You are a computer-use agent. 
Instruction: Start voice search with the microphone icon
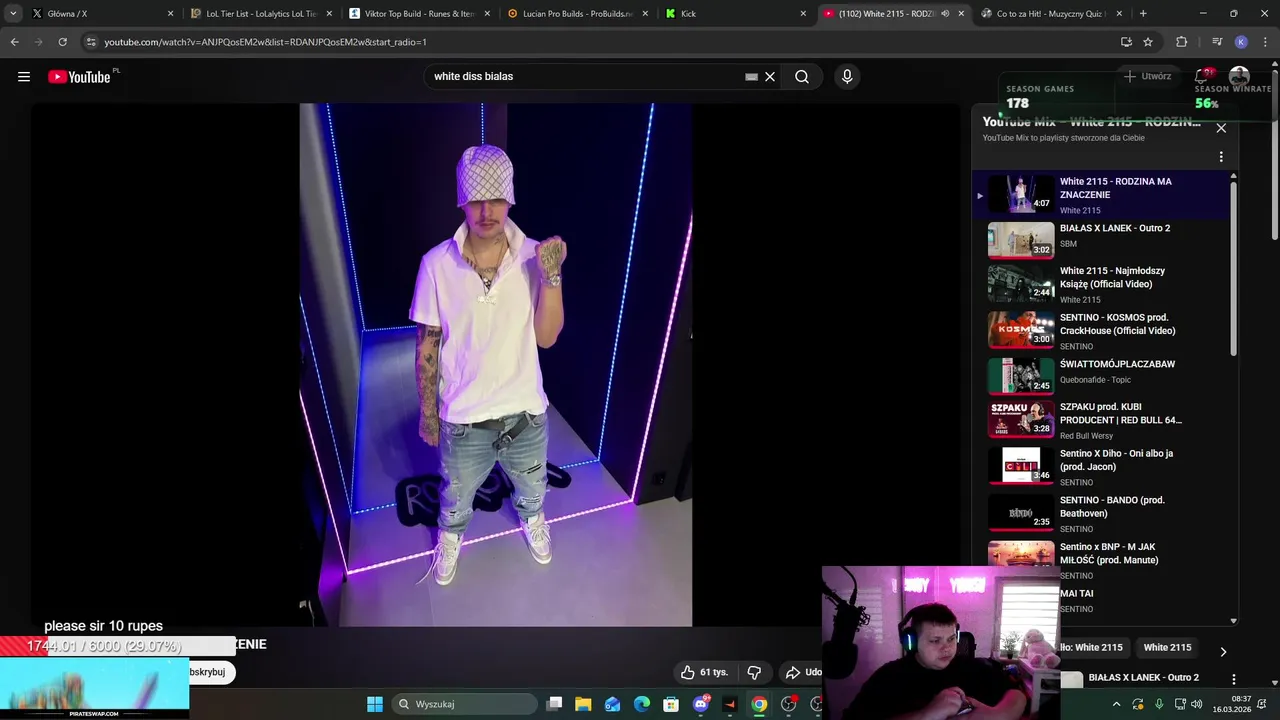(x=847, y=76)
